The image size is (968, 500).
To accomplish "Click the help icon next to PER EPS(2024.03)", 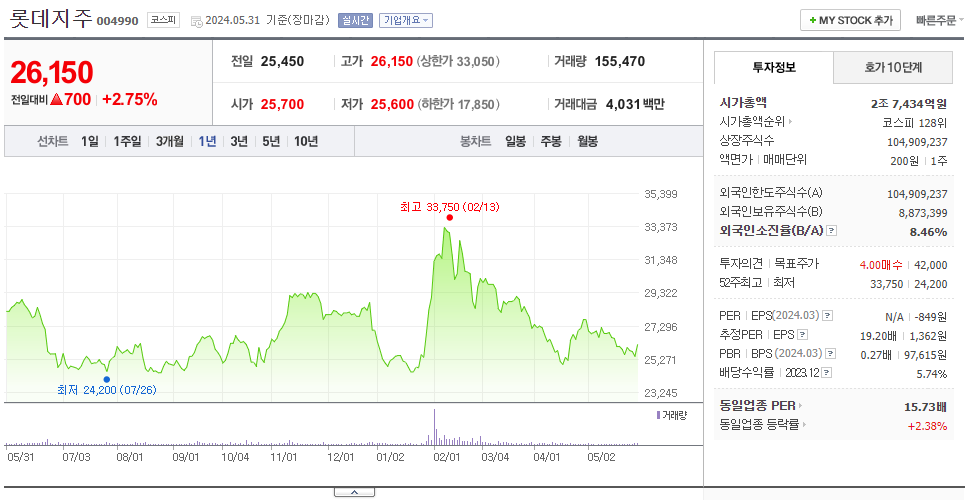I will (x=828, y=316).
